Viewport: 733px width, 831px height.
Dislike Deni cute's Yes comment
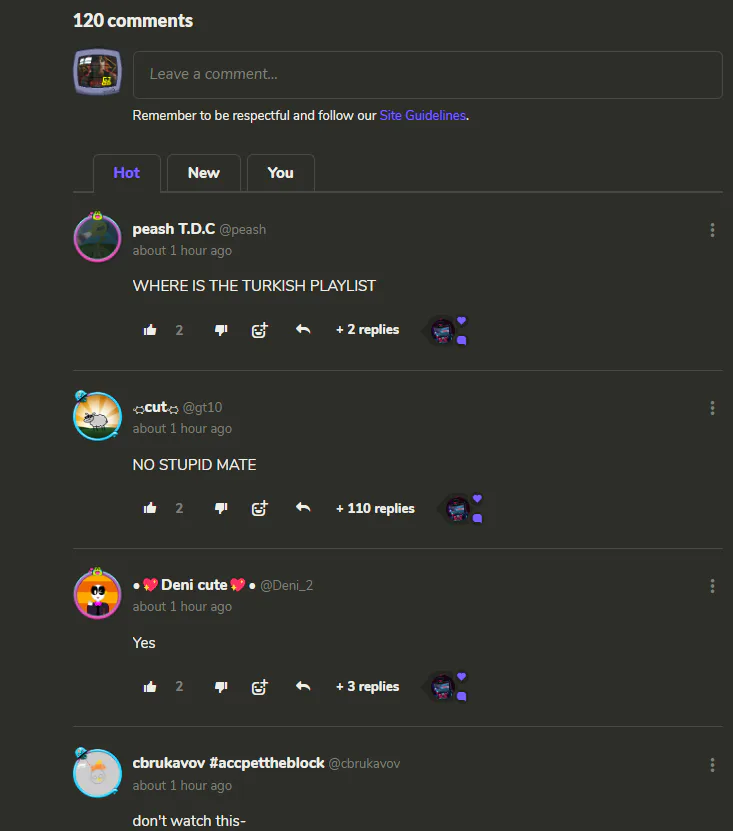pos(221,687)
